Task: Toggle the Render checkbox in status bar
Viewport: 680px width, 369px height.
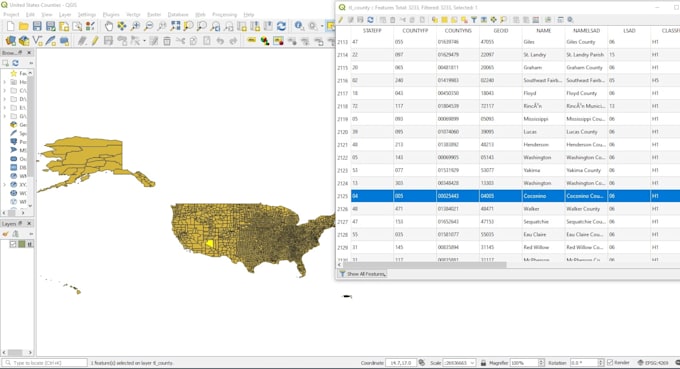Action: coord(610,362)
